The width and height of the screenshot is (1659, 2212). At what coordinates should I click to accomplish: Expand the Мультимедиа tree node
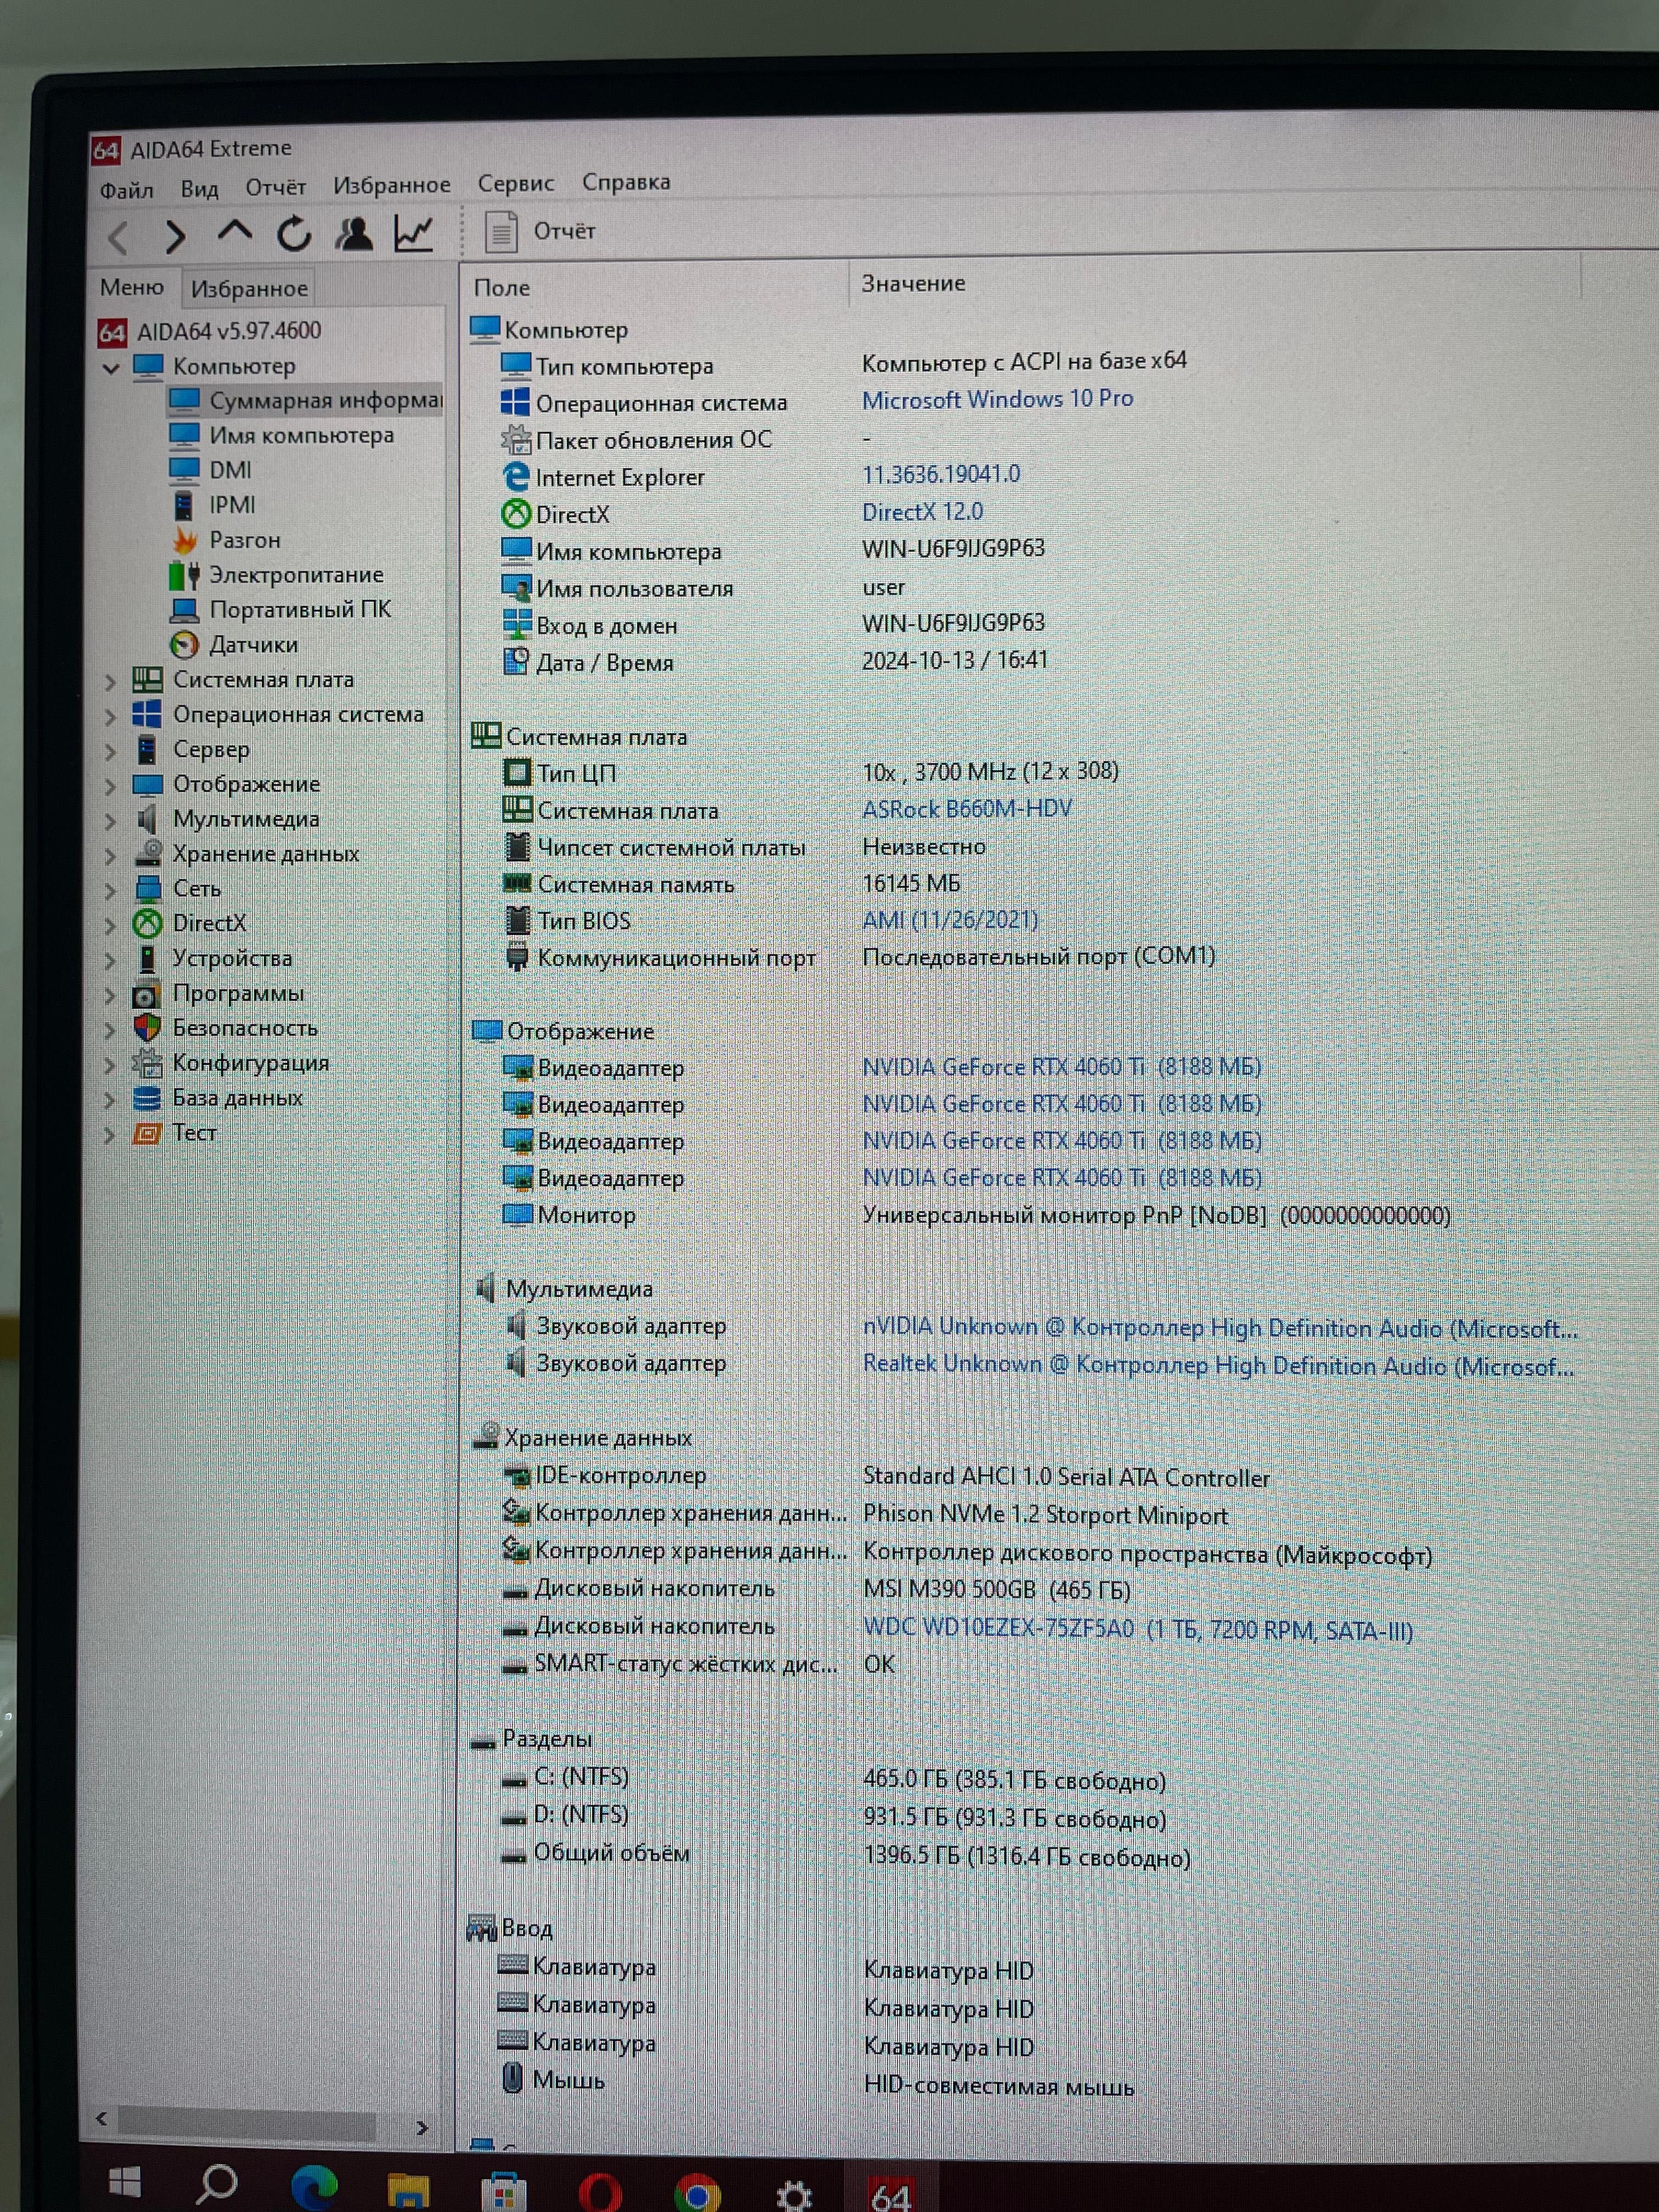click(110, 822)
